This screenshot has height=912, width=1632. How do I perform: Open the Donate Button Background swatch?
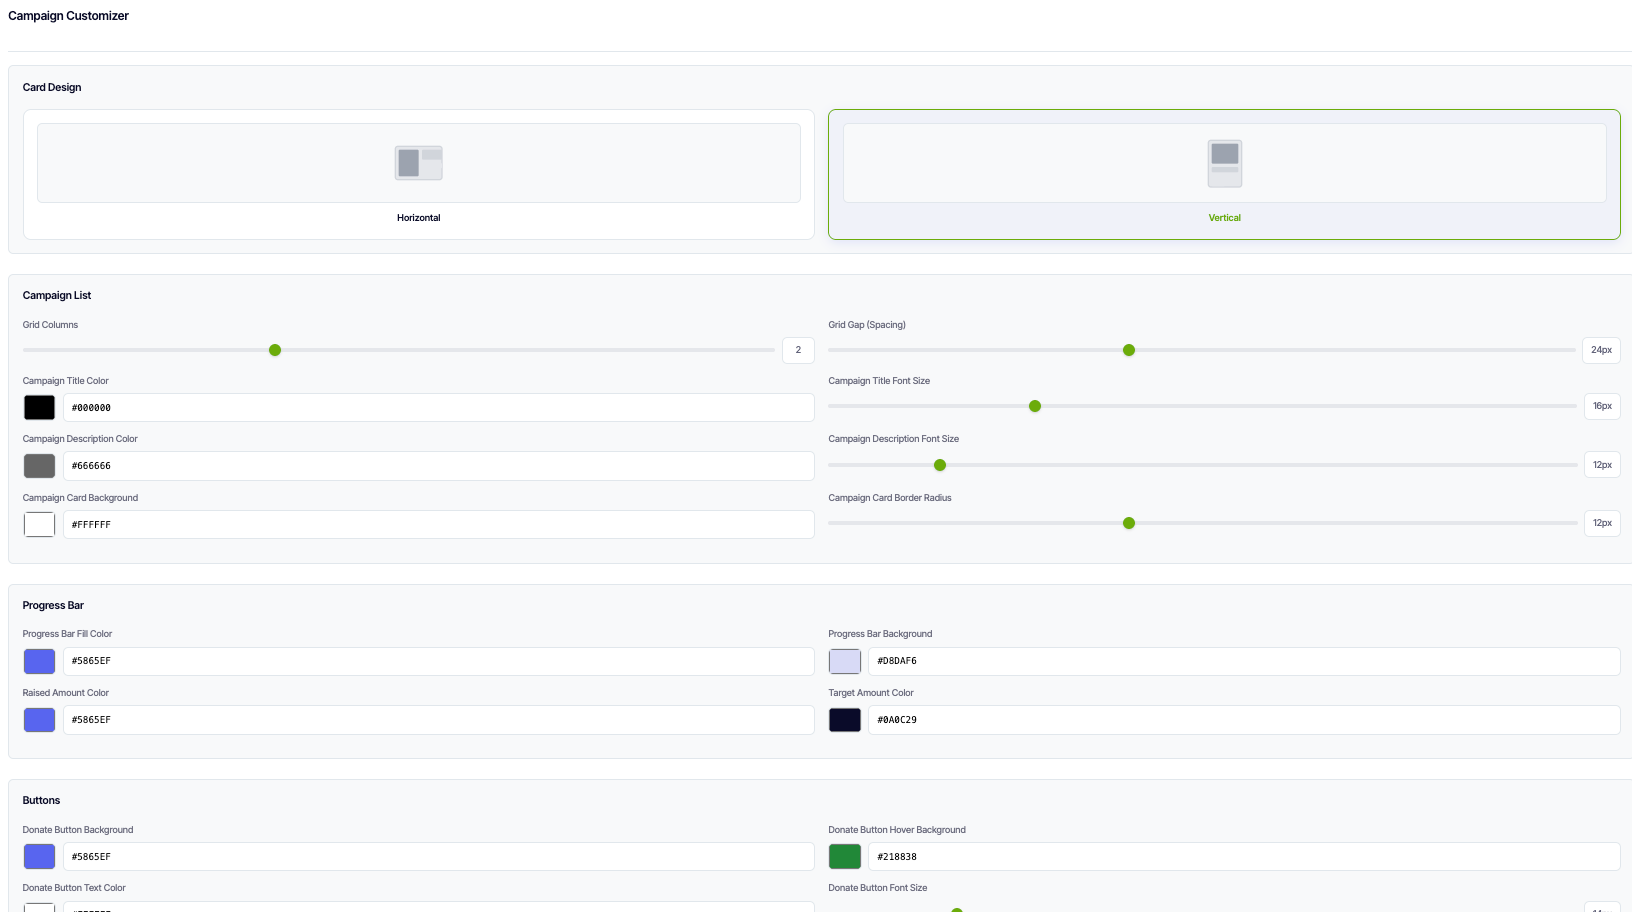[39, 856]
